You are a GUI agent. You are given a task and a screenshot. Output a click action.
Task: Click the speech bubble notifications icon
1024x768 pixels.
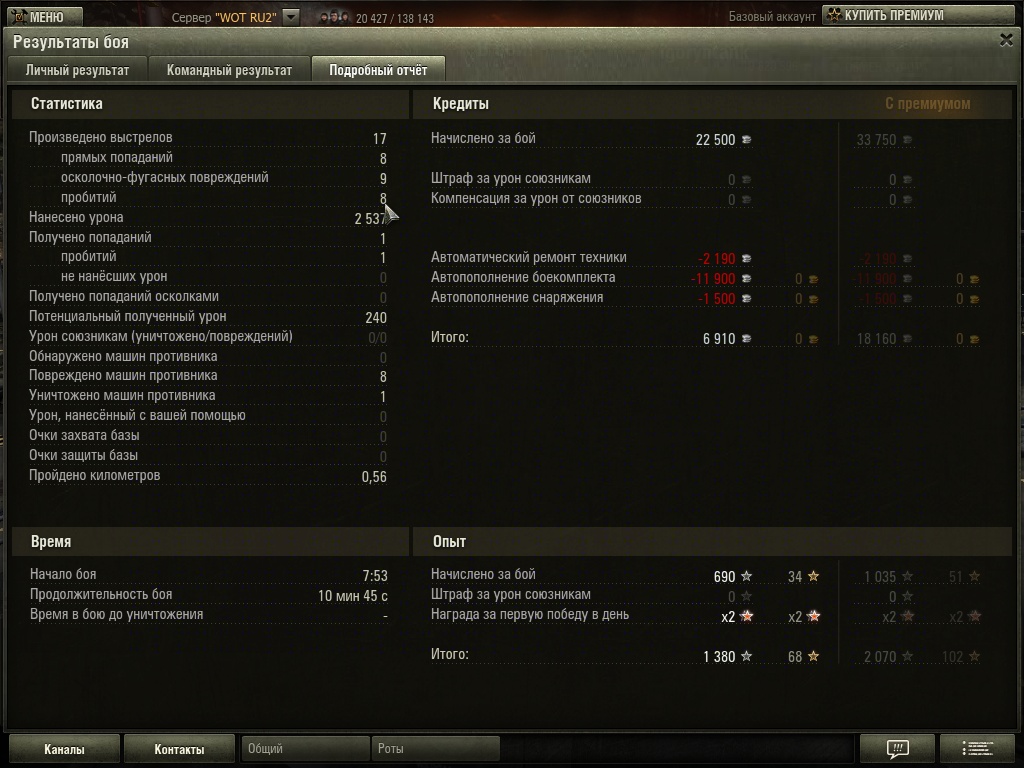point(897,748)
